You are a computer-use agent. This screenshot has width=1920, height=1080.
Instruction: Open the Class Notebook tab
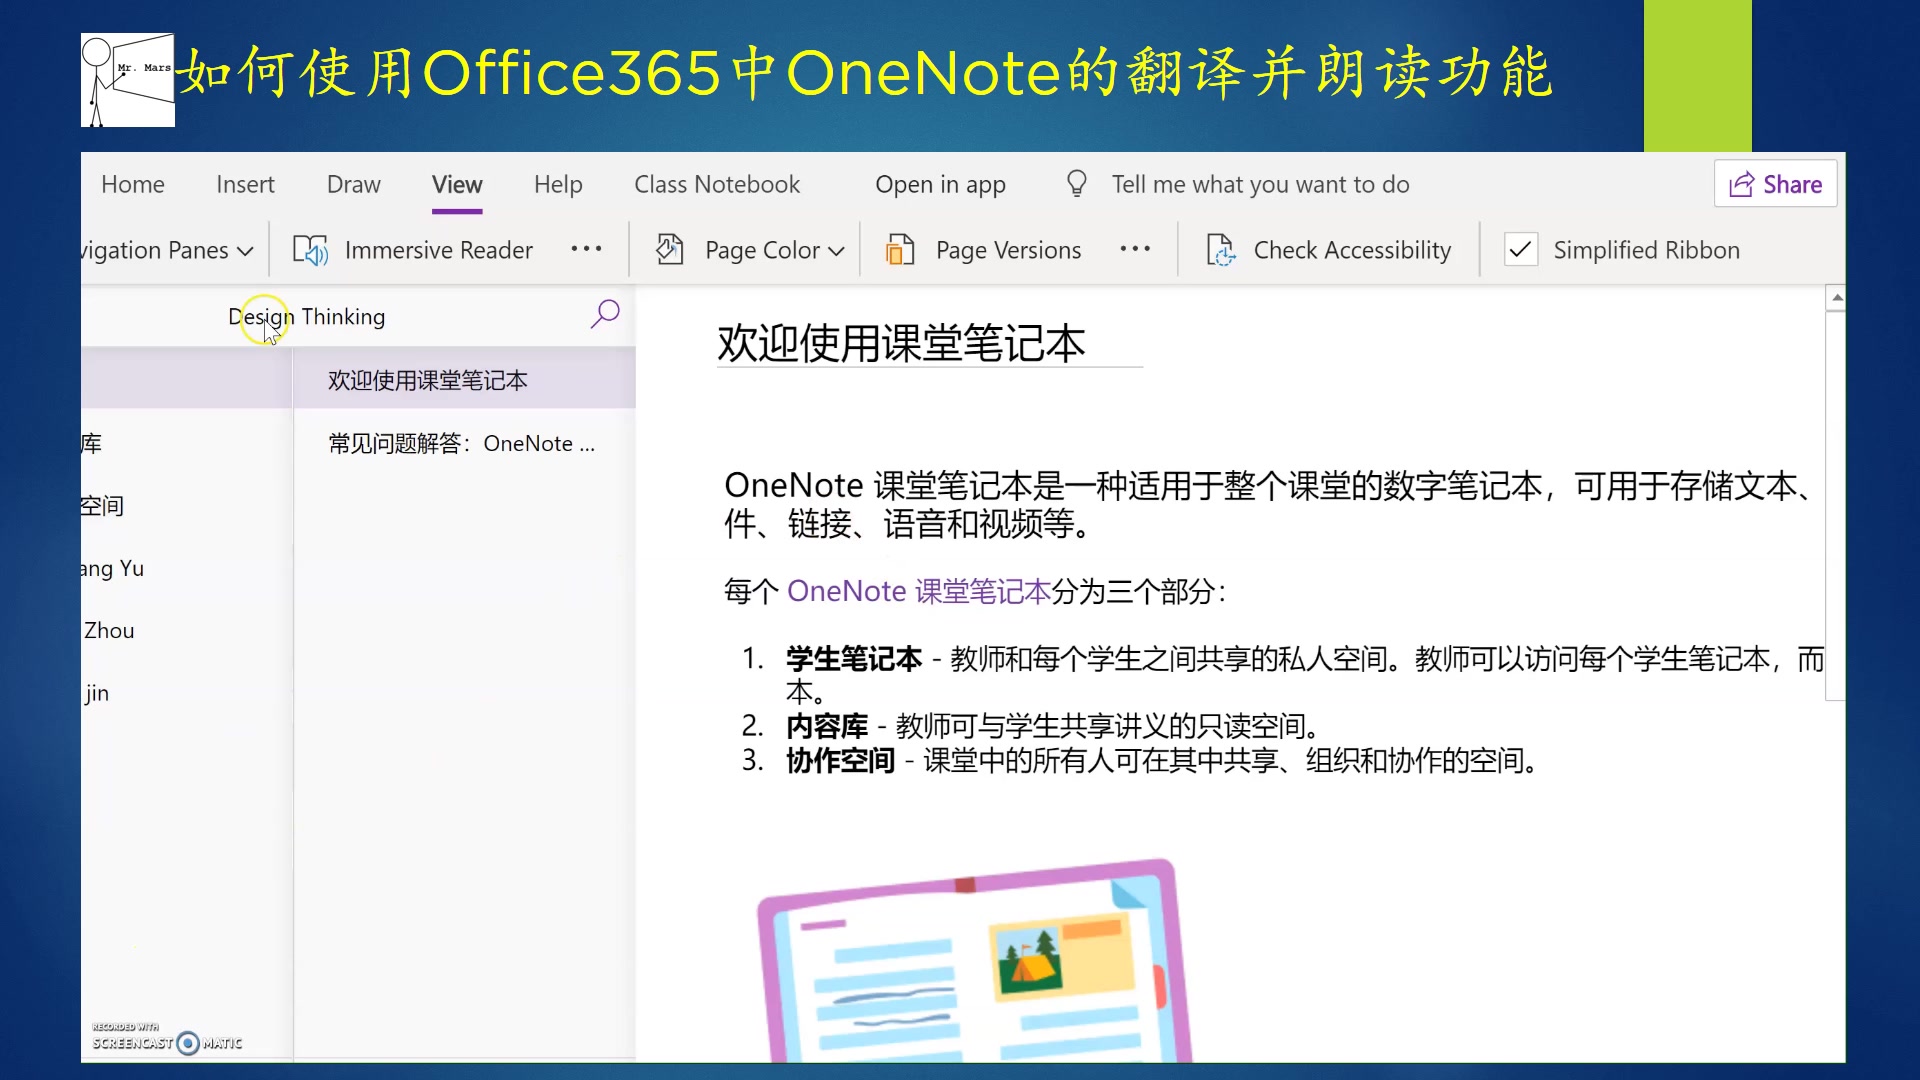click(x=716, y=184)
